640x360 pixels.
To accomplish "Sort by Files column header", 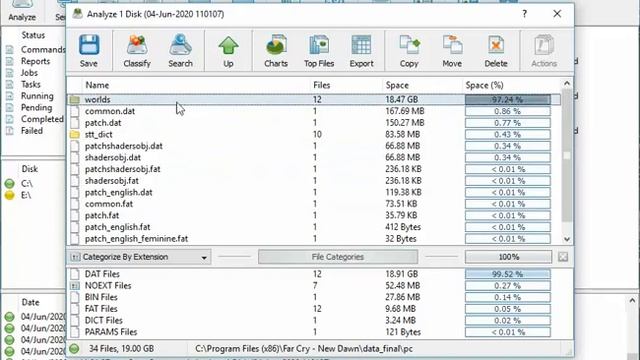I will 346,85.
